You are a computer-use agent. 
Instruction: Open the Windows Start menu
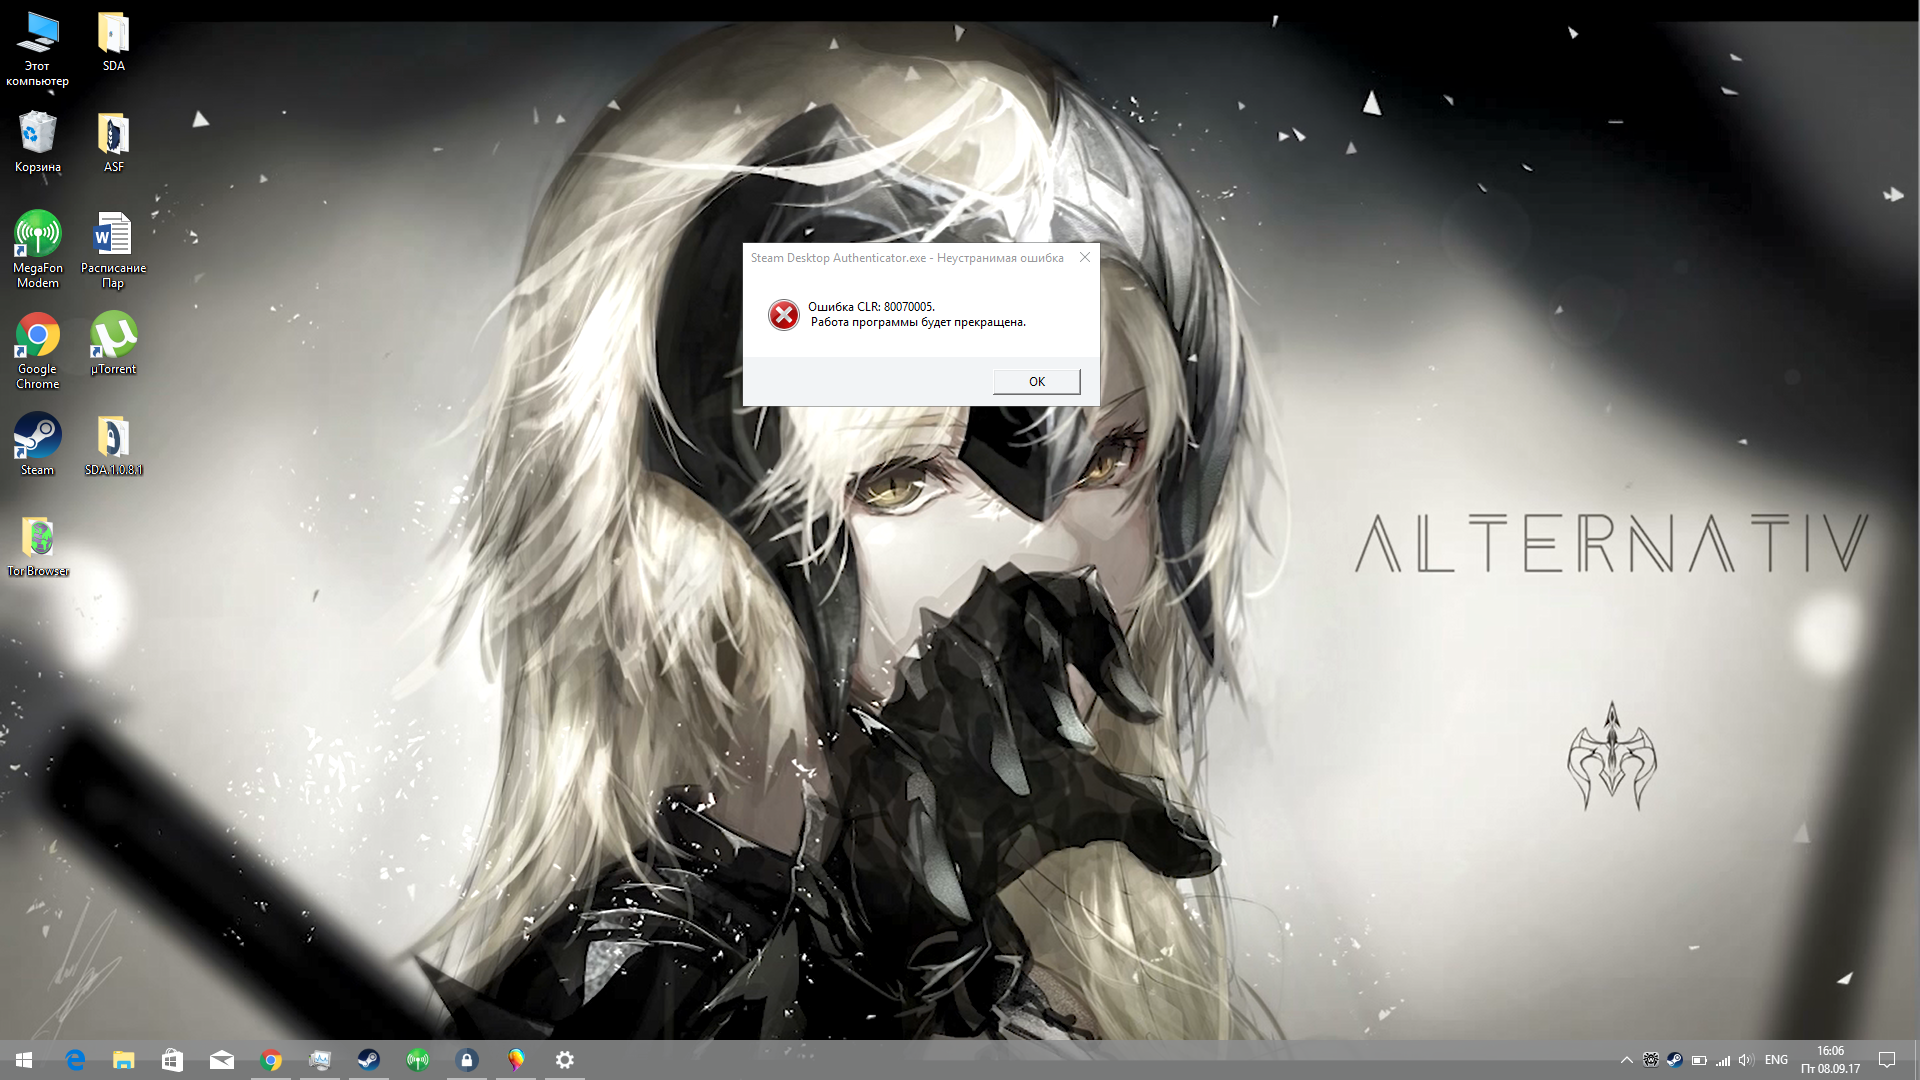[24, 1060]
